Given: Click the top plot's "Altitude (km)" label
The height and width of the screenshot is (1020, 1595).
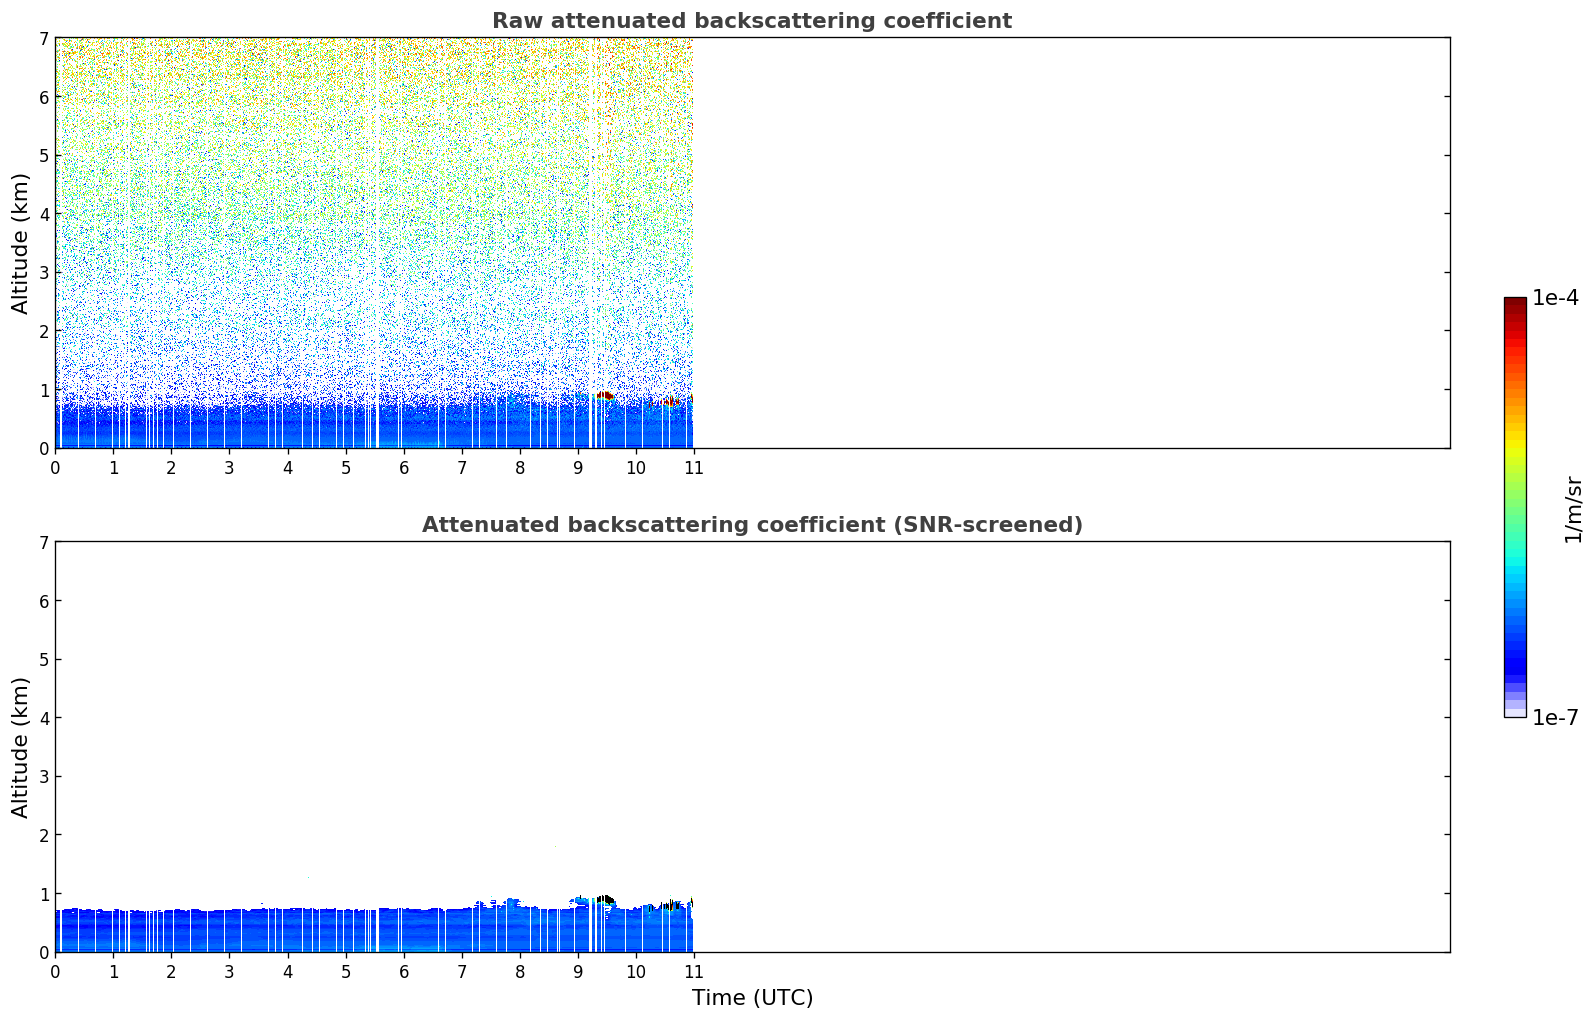Looking at the screenshot, I should pyautogui.click(x=21, y=243).
